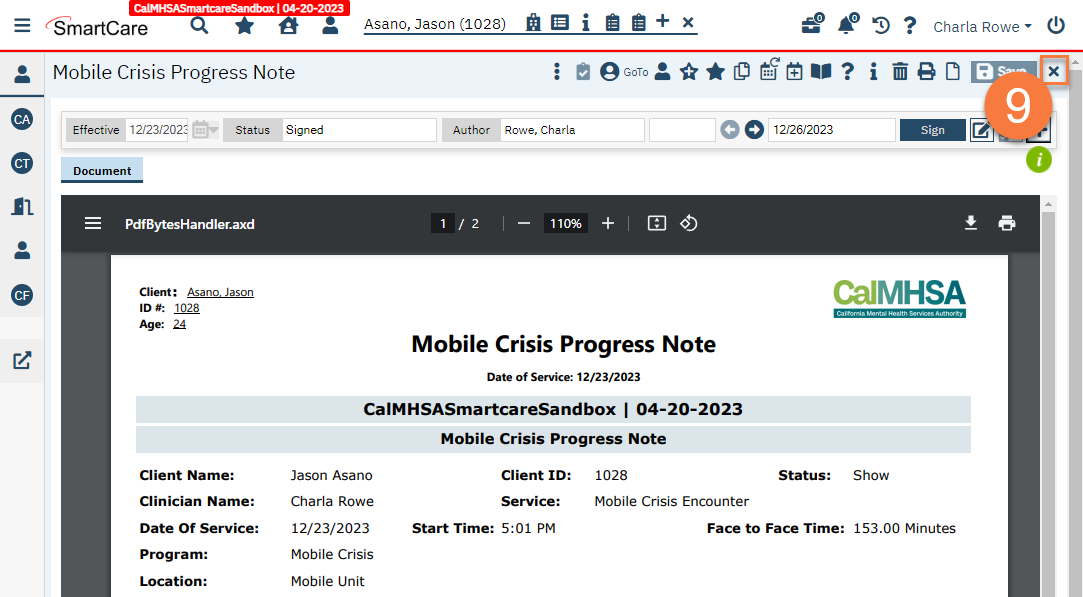
Task: Open the Charla Rowe user dropdown
Action: tap(981, 26)
